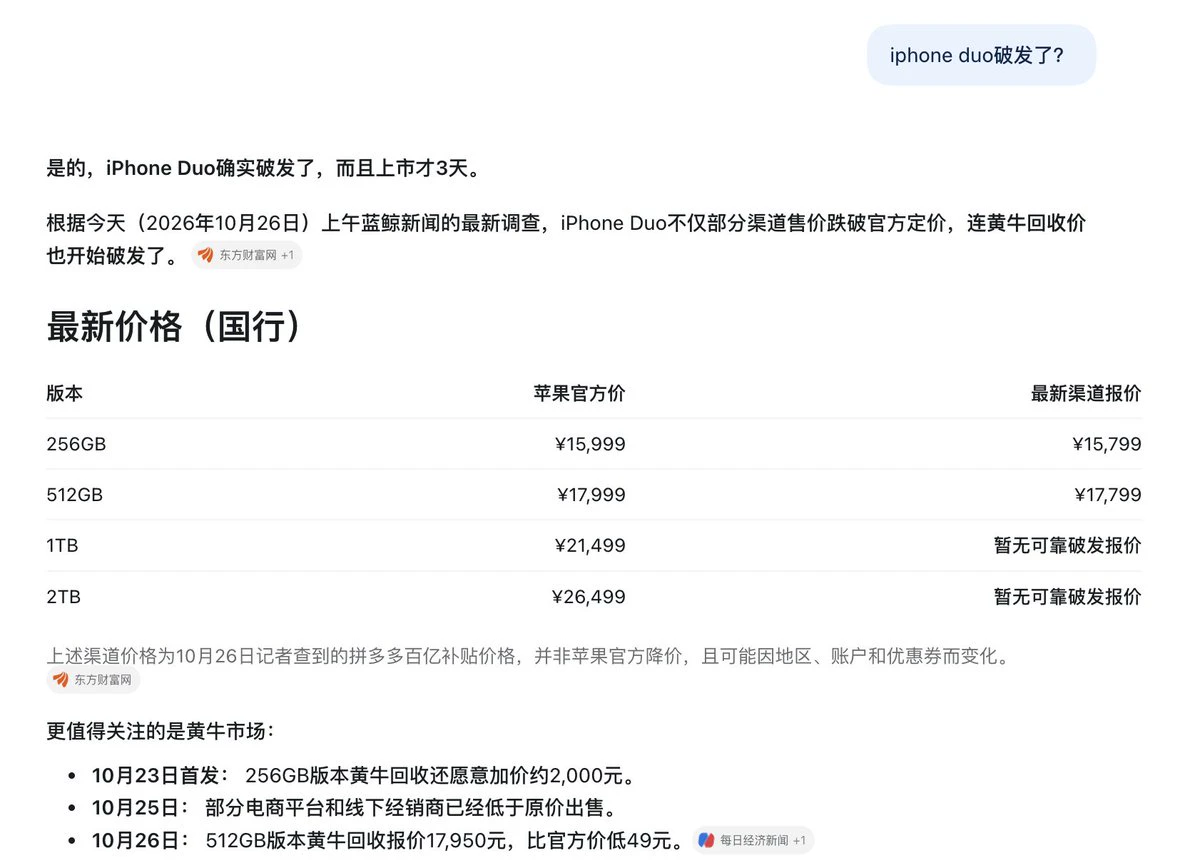1200x868 pixels.
Task: Click the 10月26日 bullet about 512GB版本
Action: 388,840
